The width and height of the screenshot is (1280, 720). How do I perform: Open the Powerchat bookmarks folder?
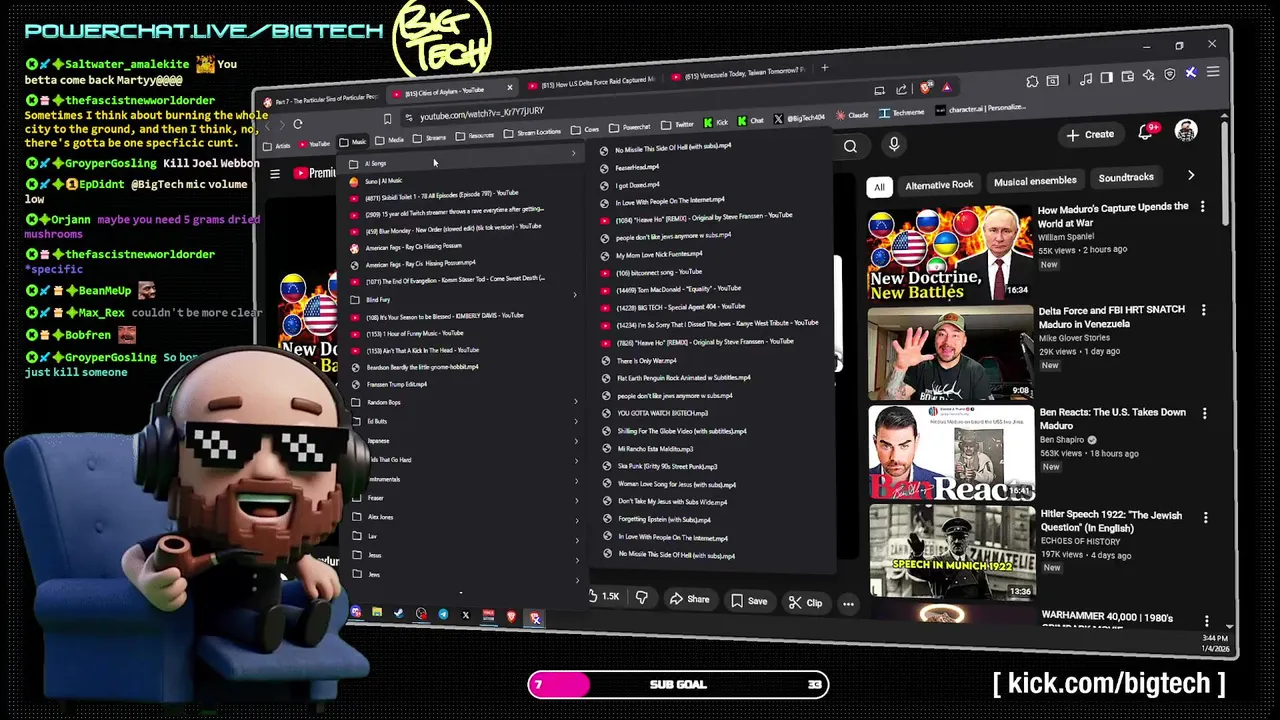point(630,128)
